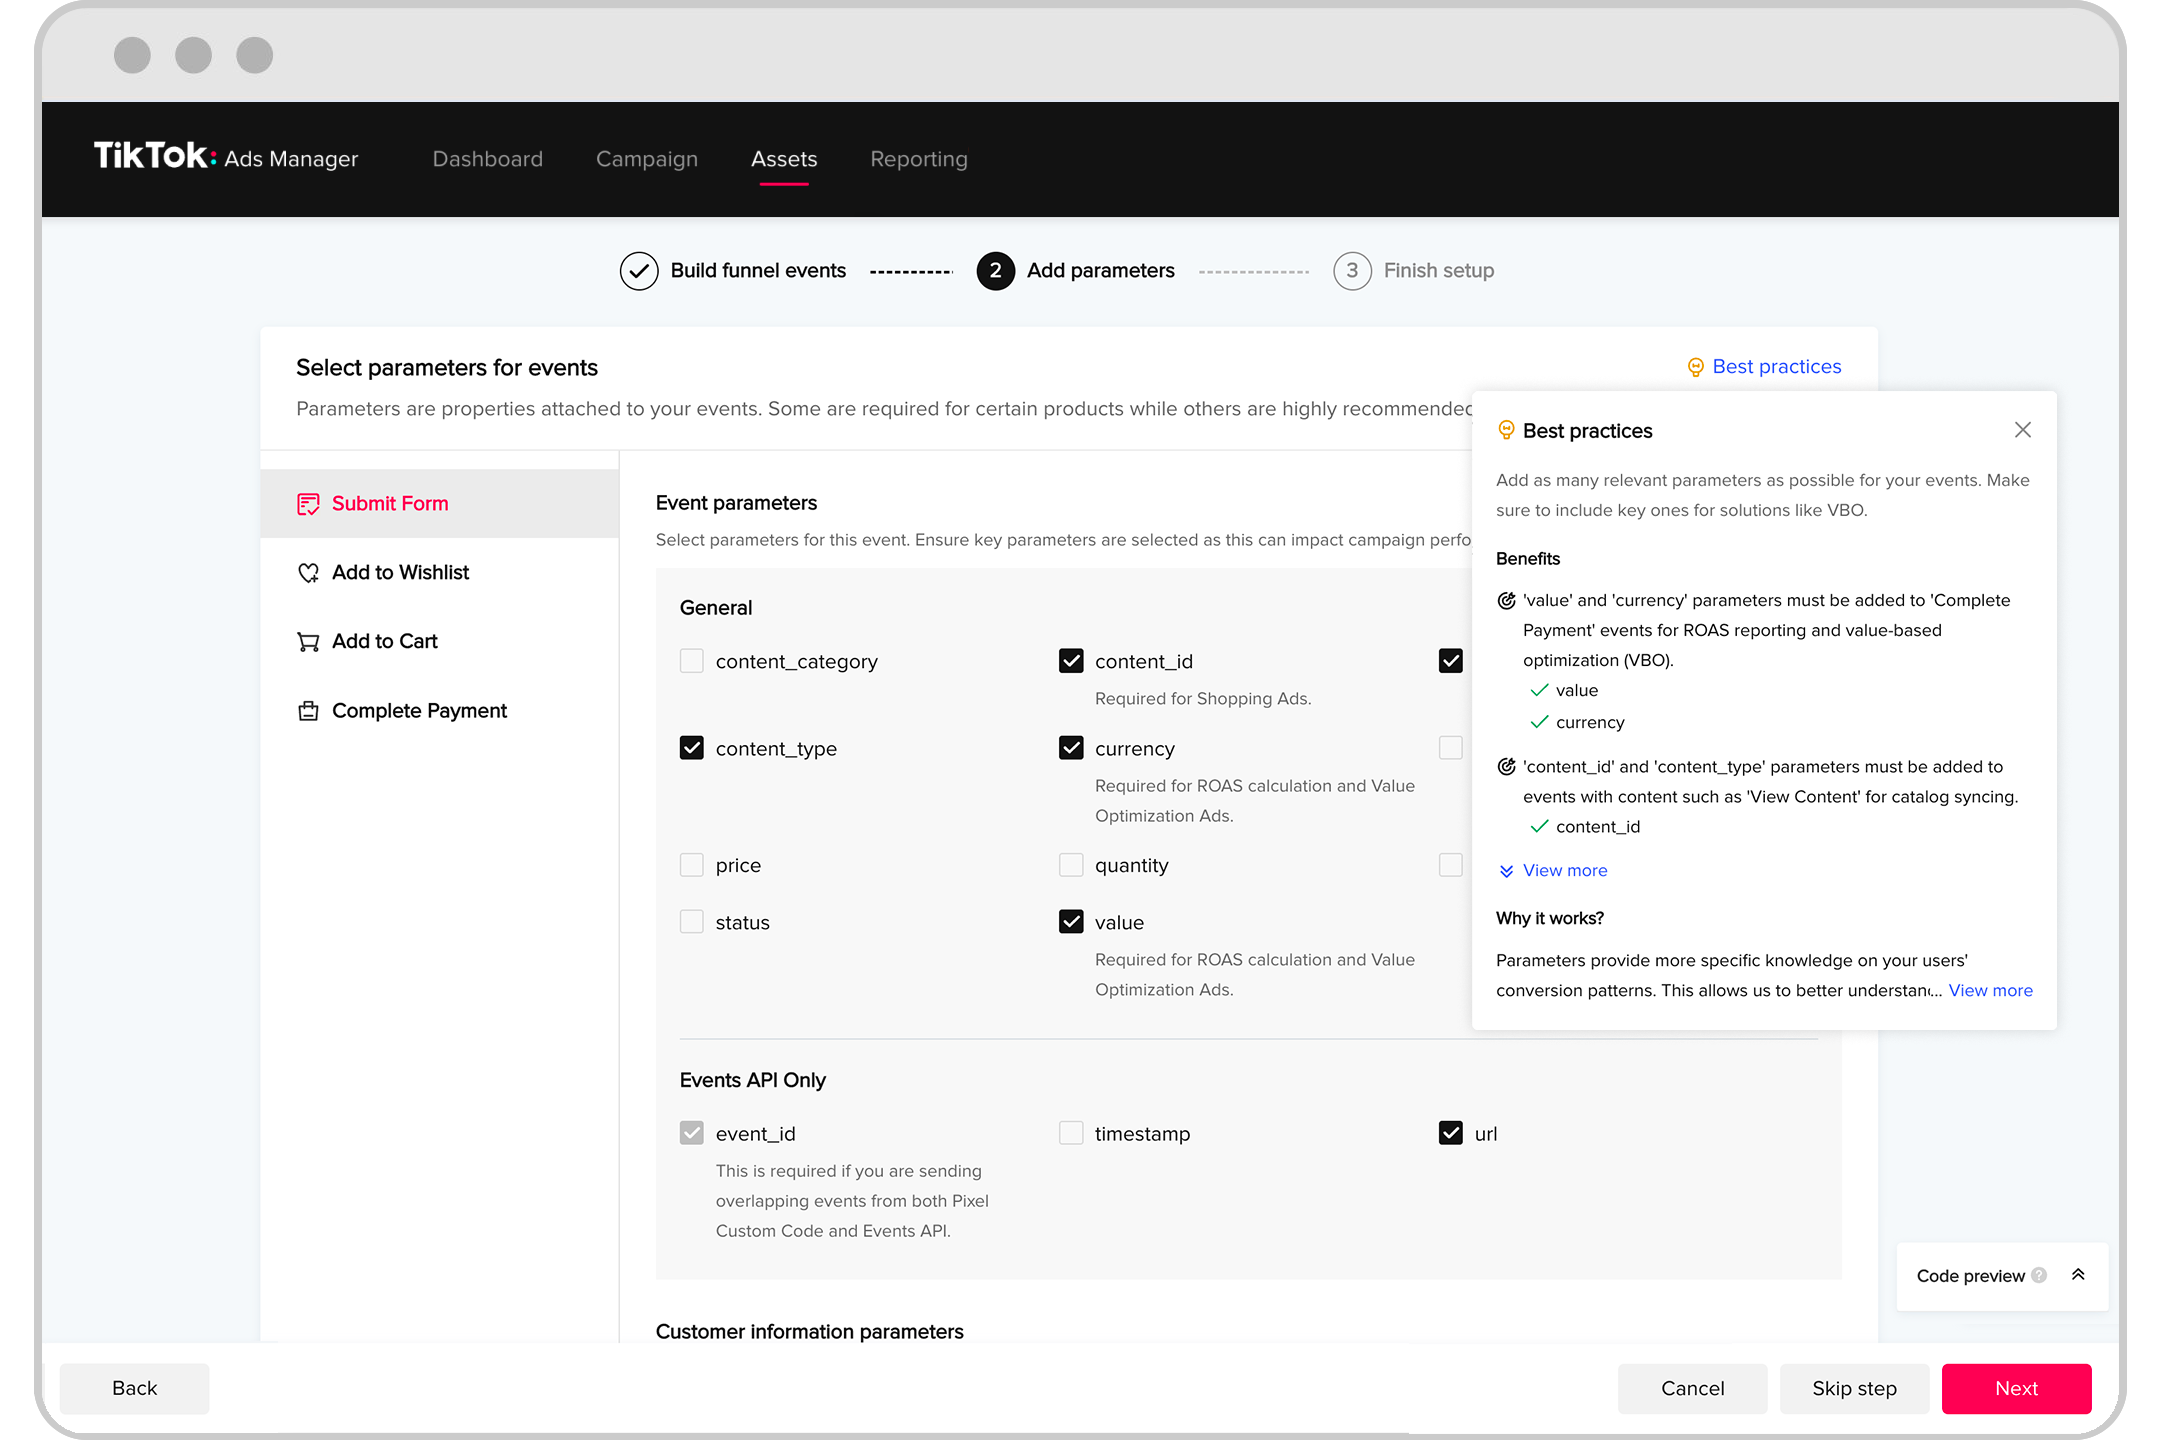
Task: Click the Add to Cart icon
Action: click(308, 642)
